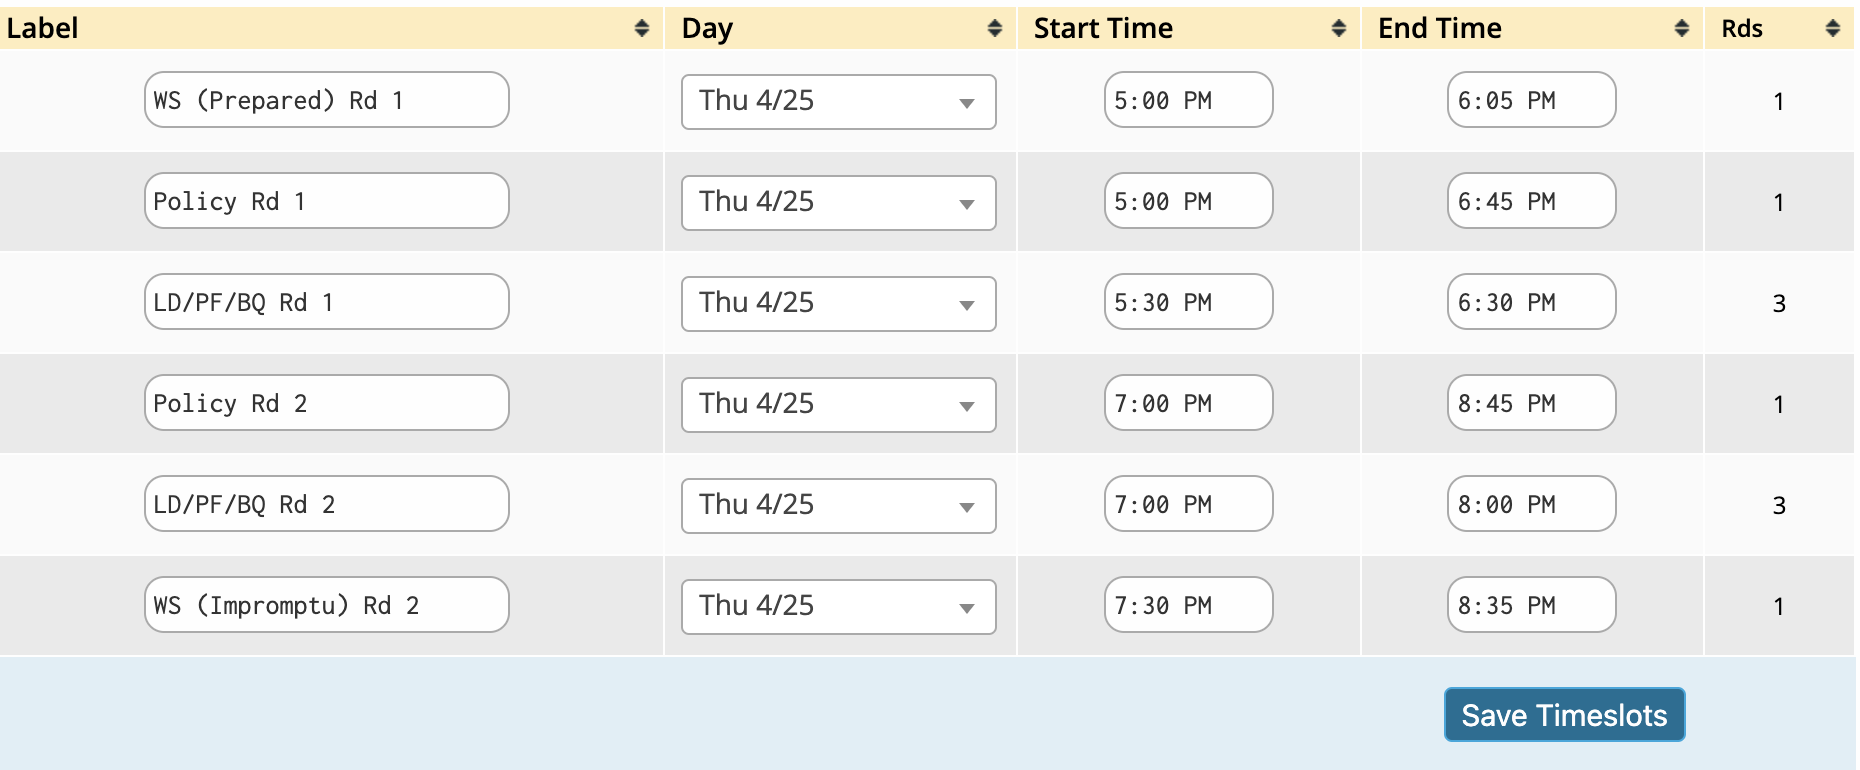Click End Time sort arrows icon

pyautogui.click(x=1682, y=29)
